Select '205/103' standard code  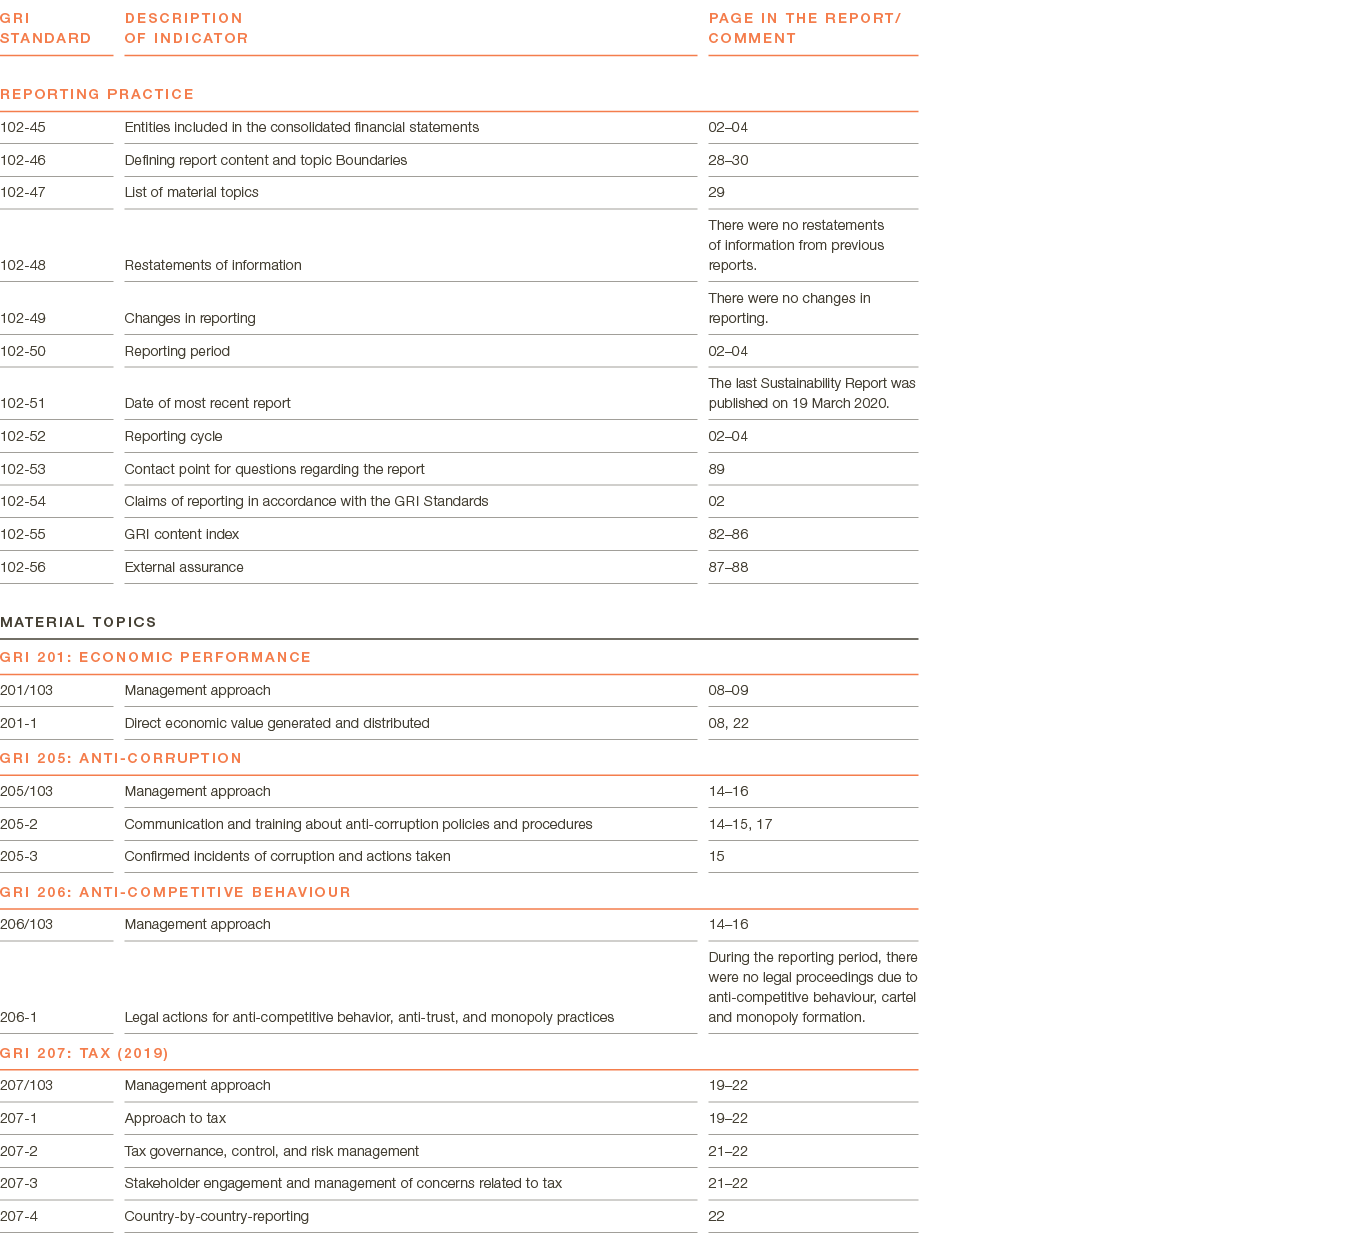pyautogui.click(x=27, y=791)
